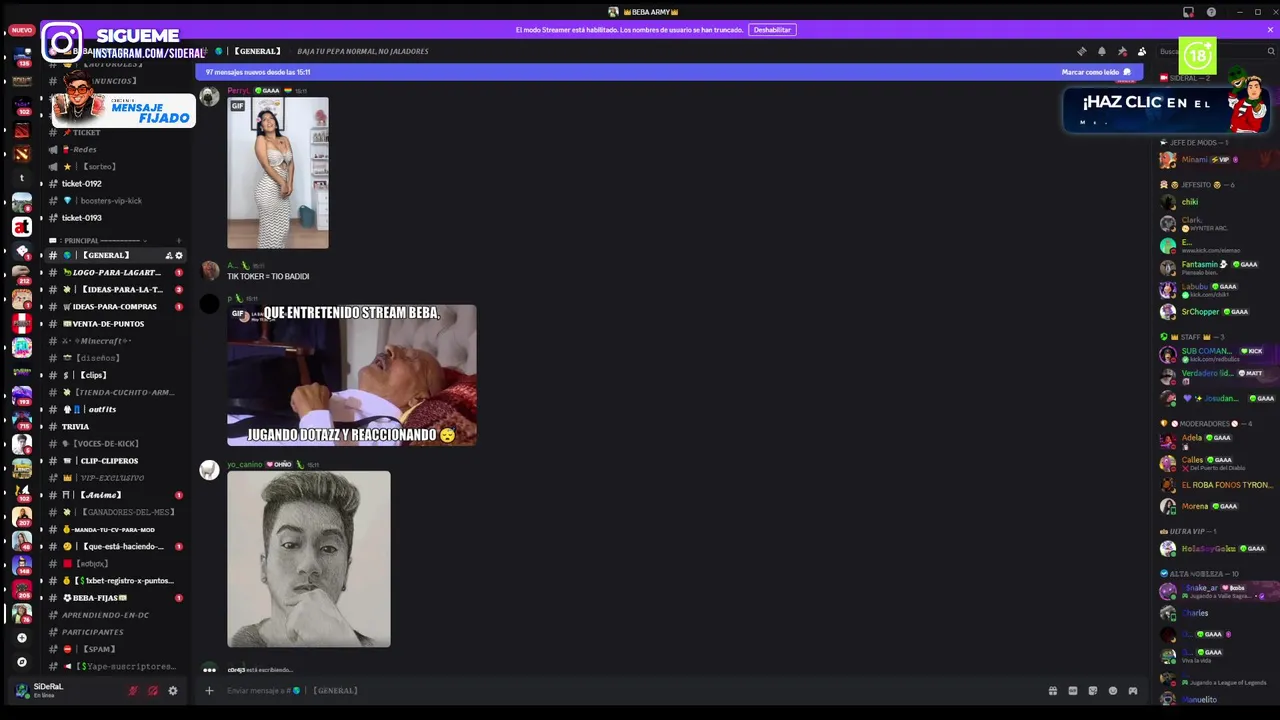Image resolution: width=1280 pixels, height=720 pixels.
Task: Click Deshabilitar to disable Streamer mode
Action: click(x=772, y=30)
